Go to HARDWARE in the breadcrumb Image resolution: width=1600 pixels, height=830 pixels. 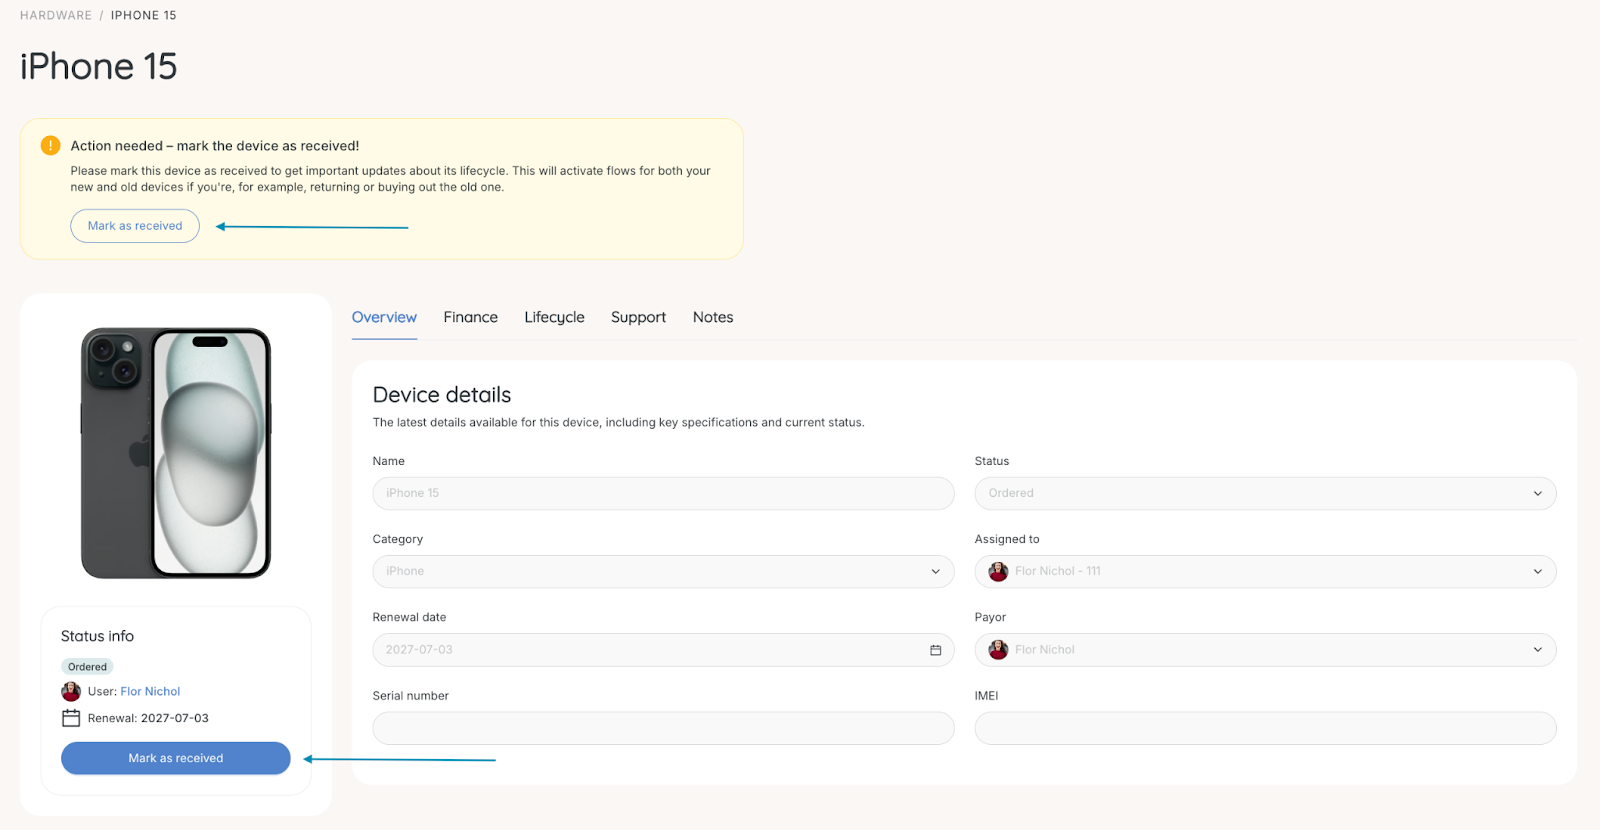point(56,15)
